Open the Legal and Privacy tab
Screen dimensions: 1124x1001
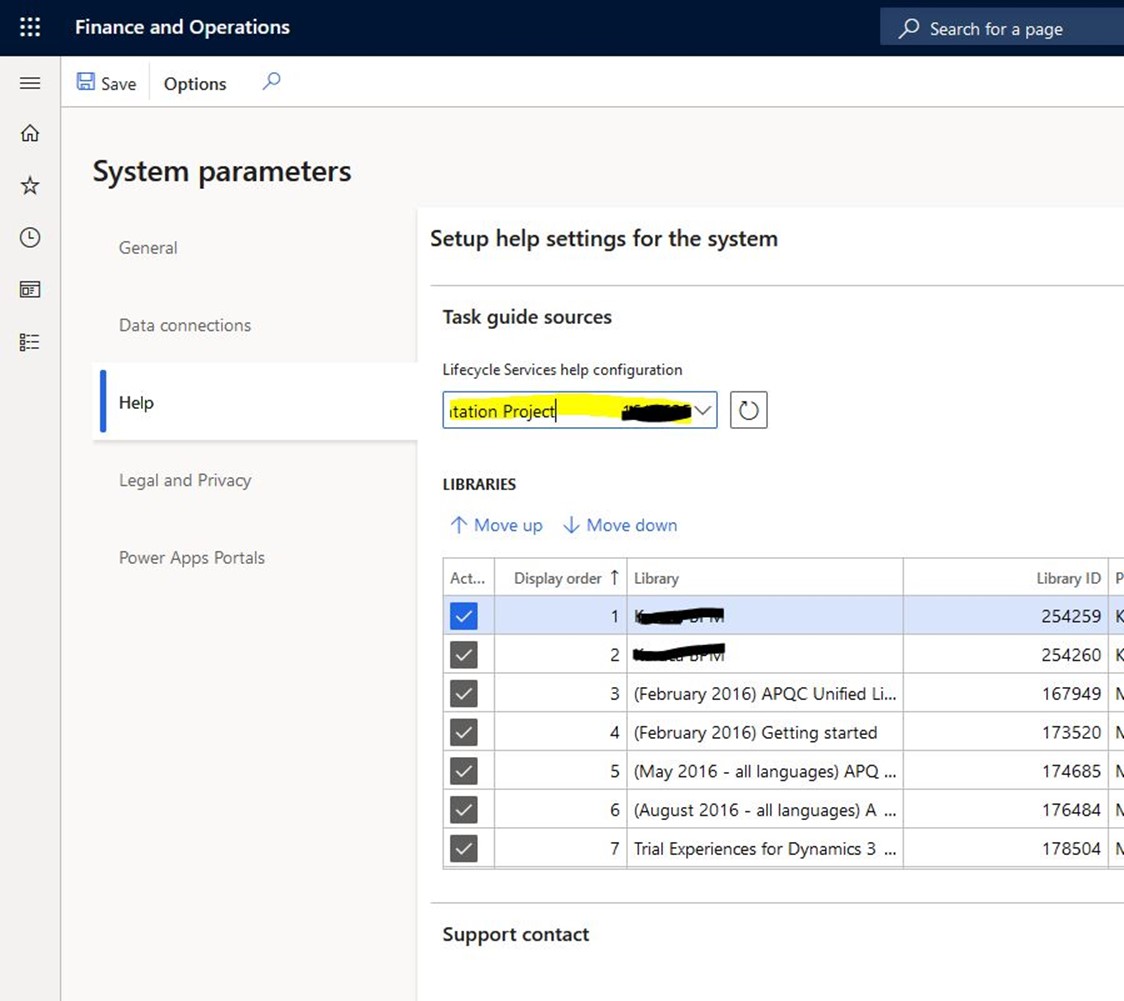(x=185, y=480)
